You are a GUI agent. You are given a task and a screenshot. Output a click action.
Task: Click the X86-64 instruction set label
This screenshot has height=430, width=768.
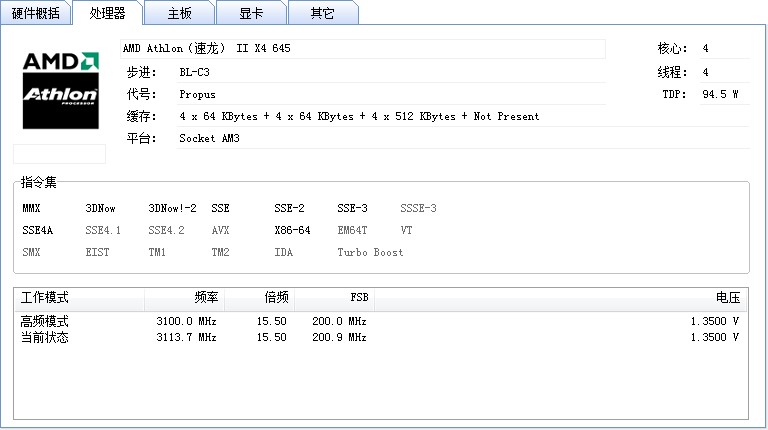292,230
